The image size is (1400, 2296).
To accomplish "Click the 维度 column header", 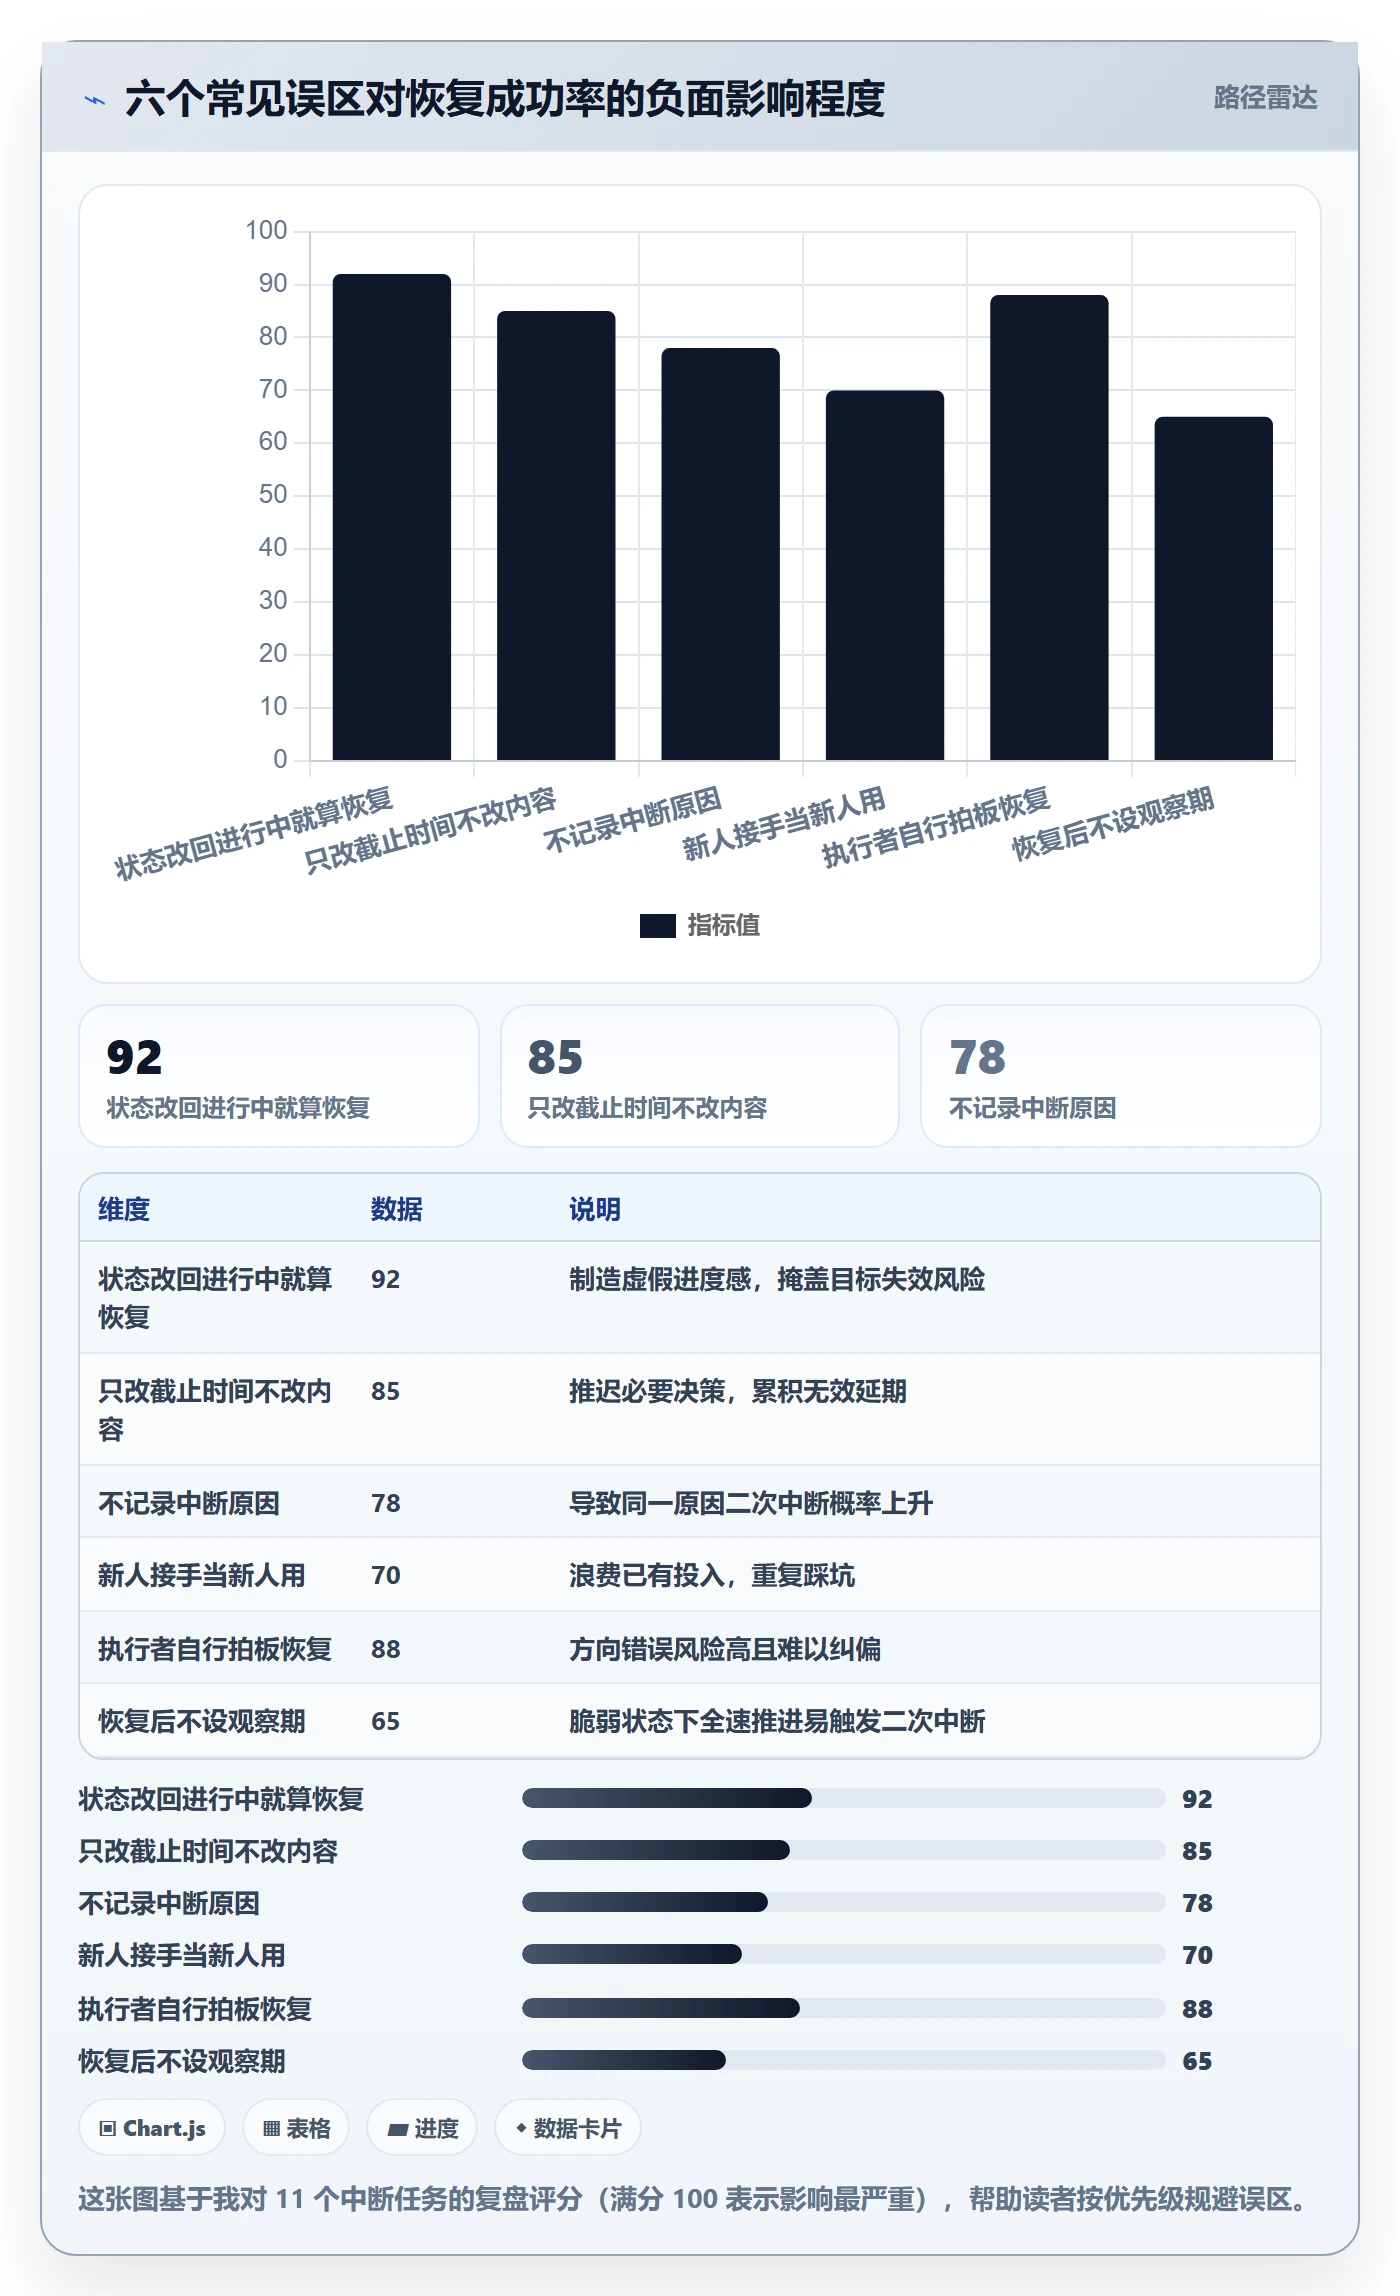I will 124,1209.
